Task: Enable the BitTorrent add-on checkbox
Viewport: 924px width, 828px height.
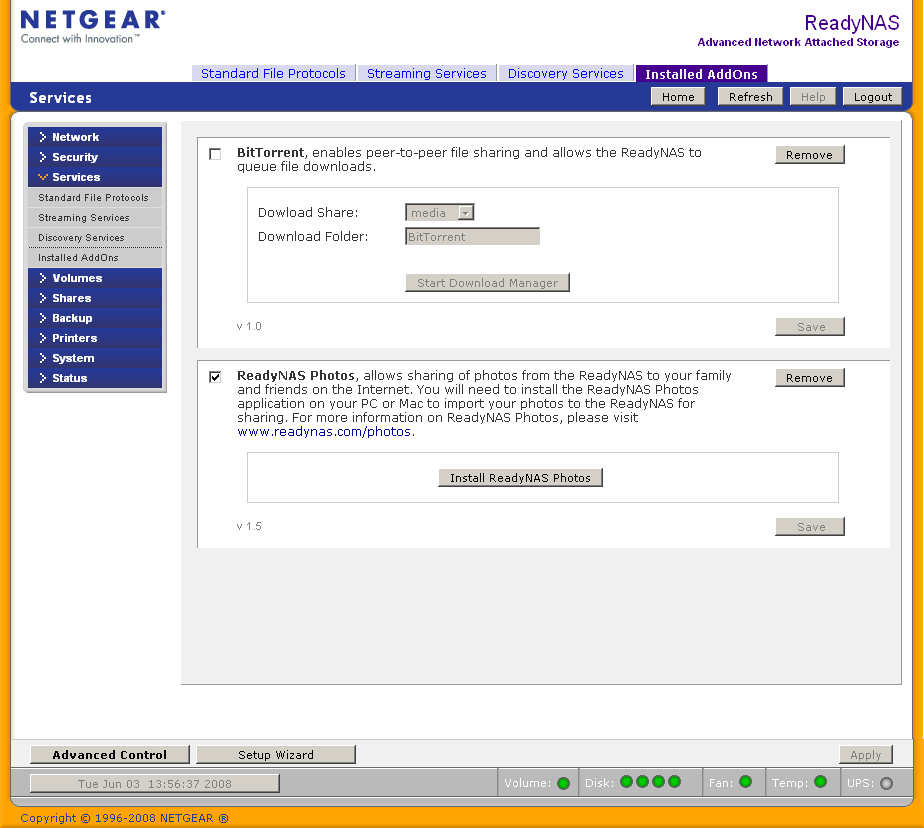Action: click(x=215, y=154)
